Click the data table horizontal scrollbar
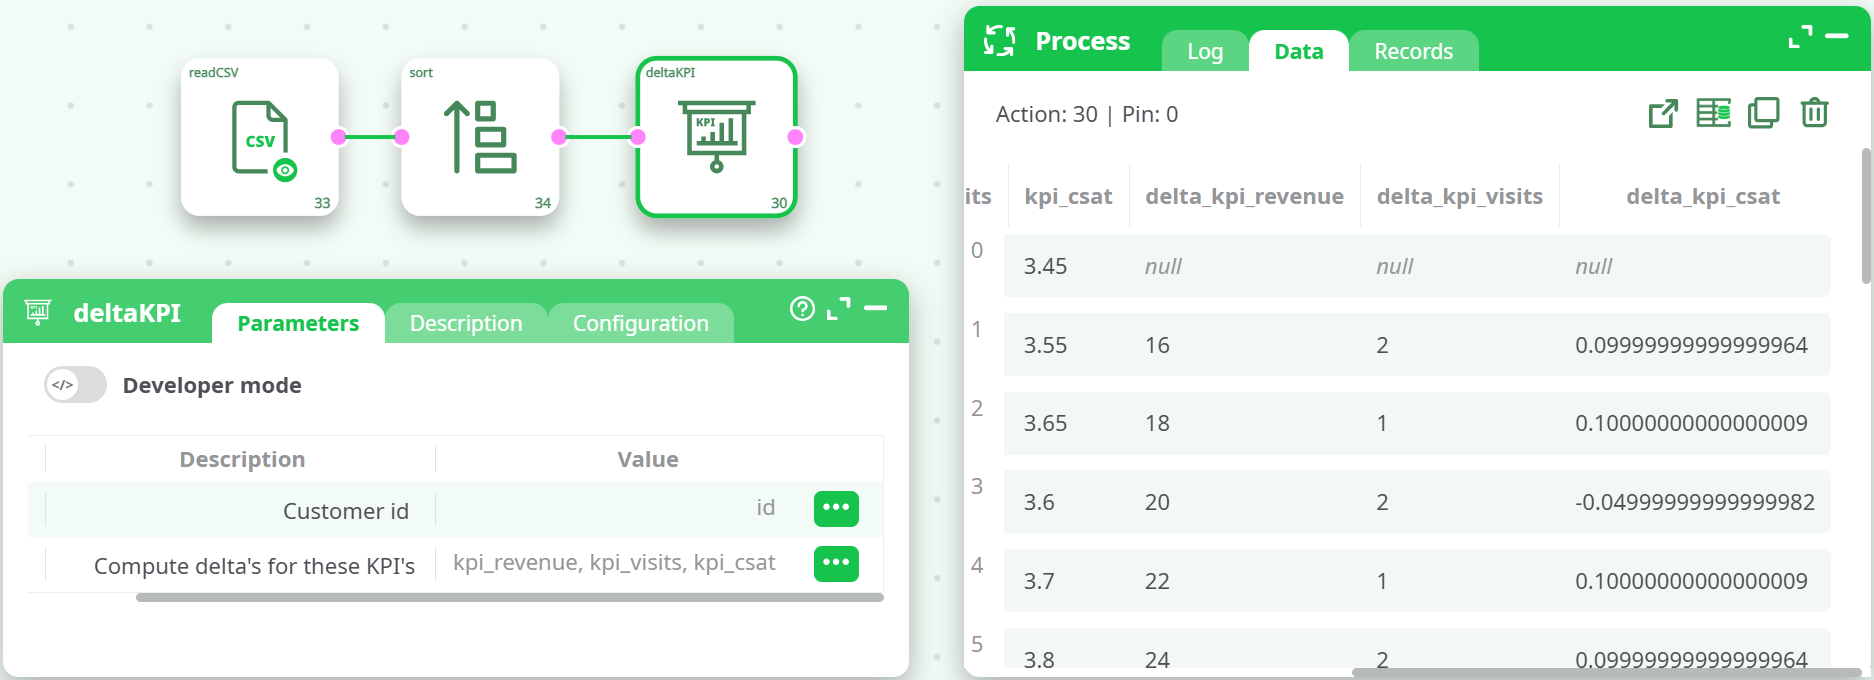Viewport: 1874px width, 680px height. pos(1606,672)
